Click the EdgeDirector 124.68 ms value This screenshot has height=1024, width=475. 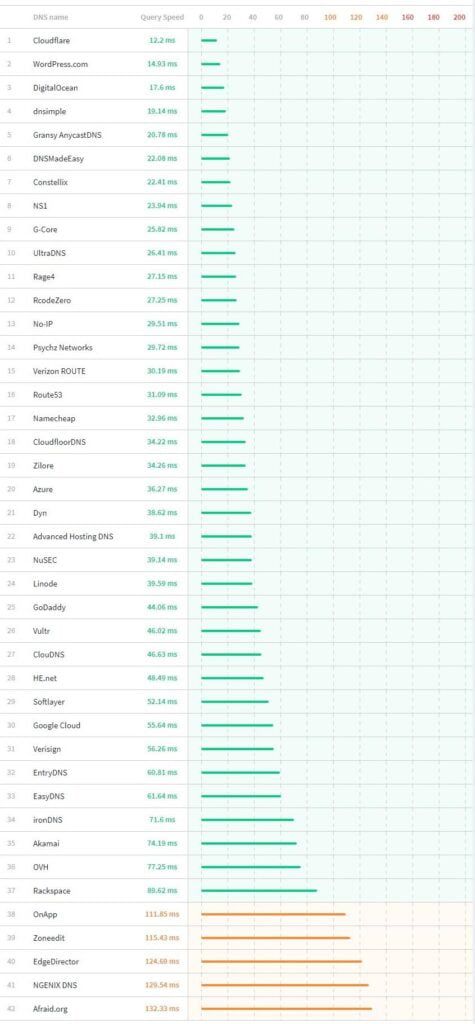pos(162,961)
